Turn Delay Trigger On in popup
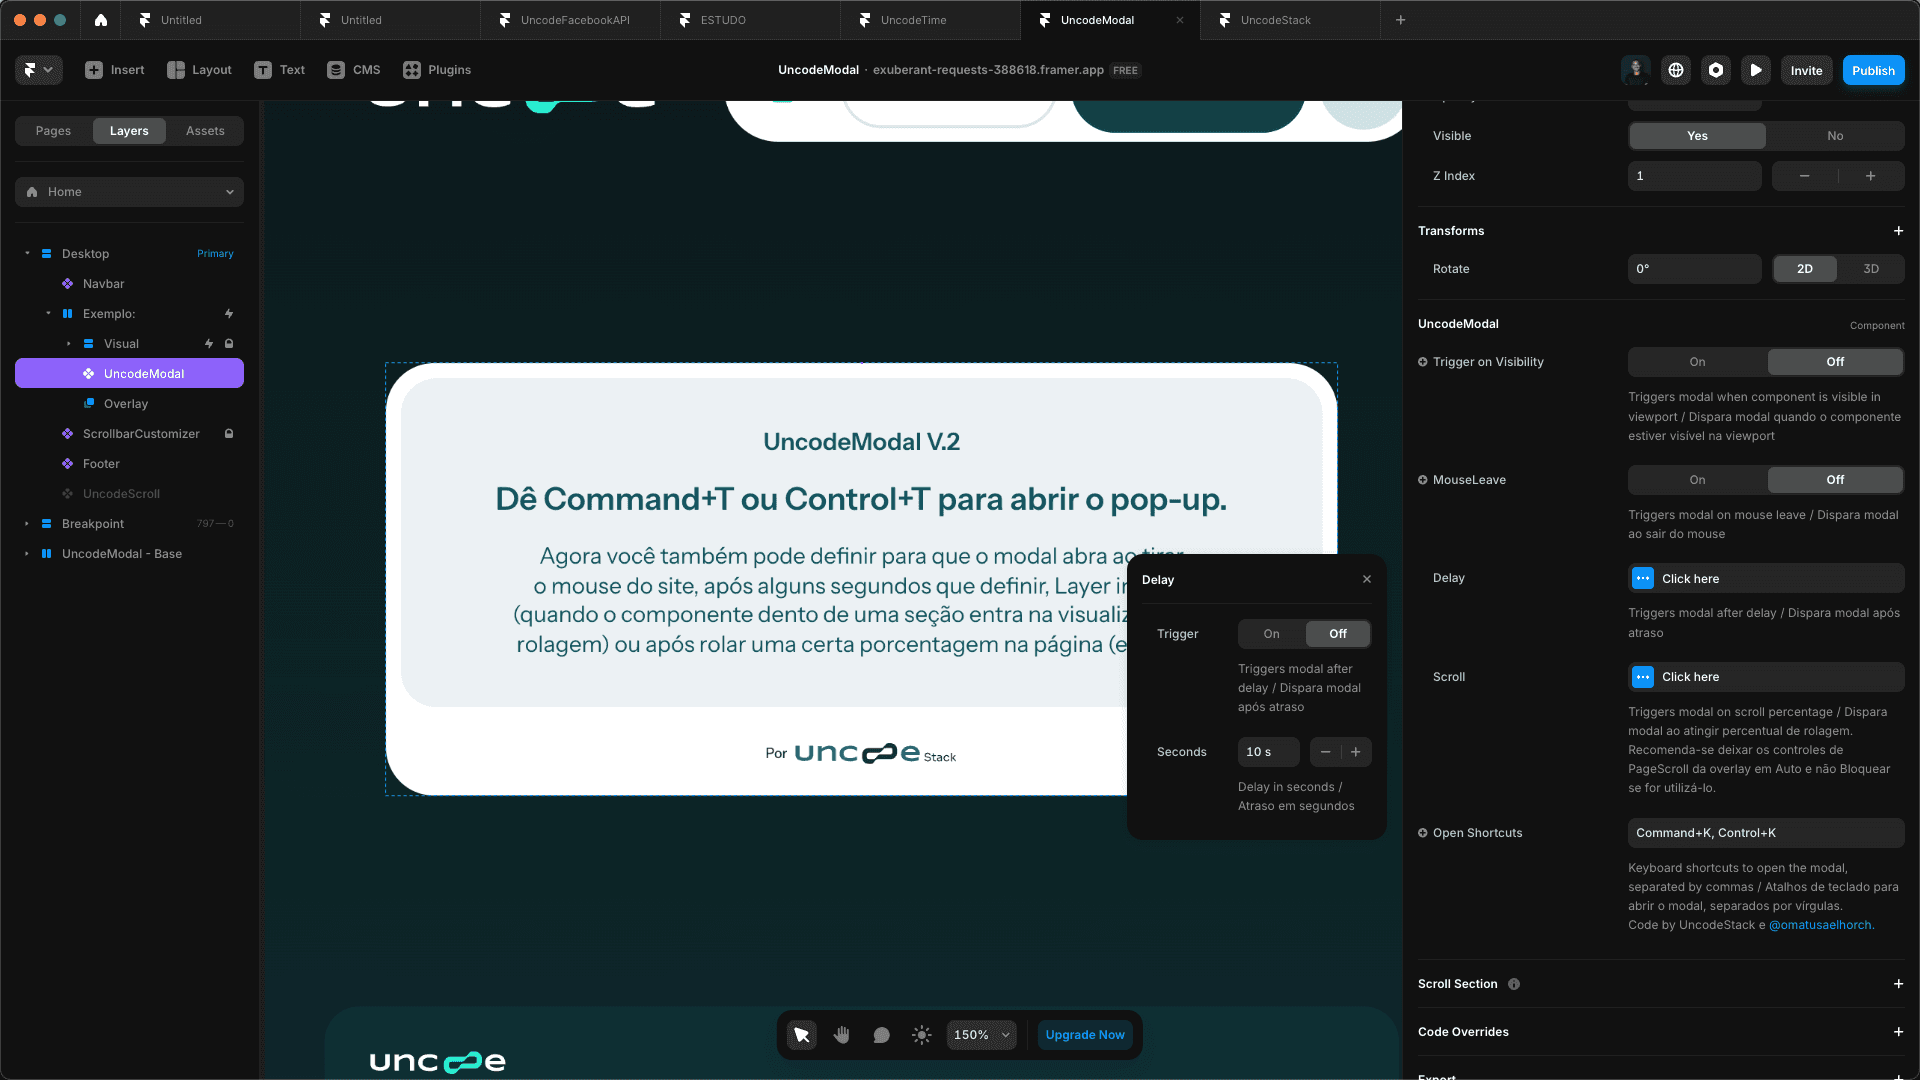The image size is (1920, 1080). pyautogui.click(x=1271, y=634)
